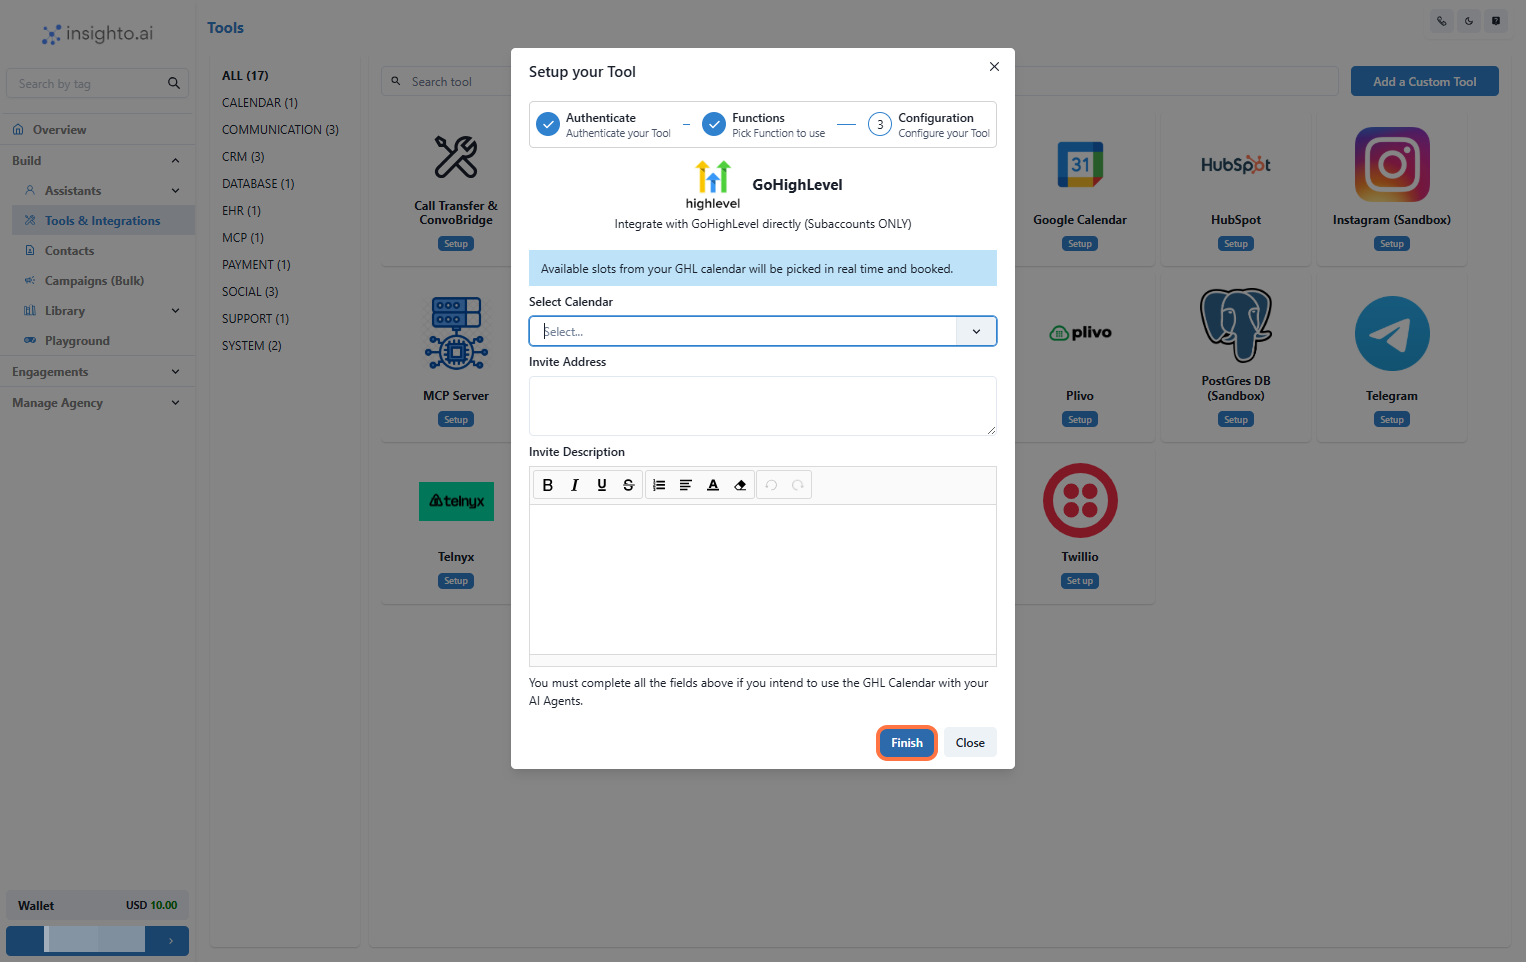Filter tools by SYSTEM (2)
Viewport: 1526px width, 962px height.
pyautogui.click(x=252, y=346)
